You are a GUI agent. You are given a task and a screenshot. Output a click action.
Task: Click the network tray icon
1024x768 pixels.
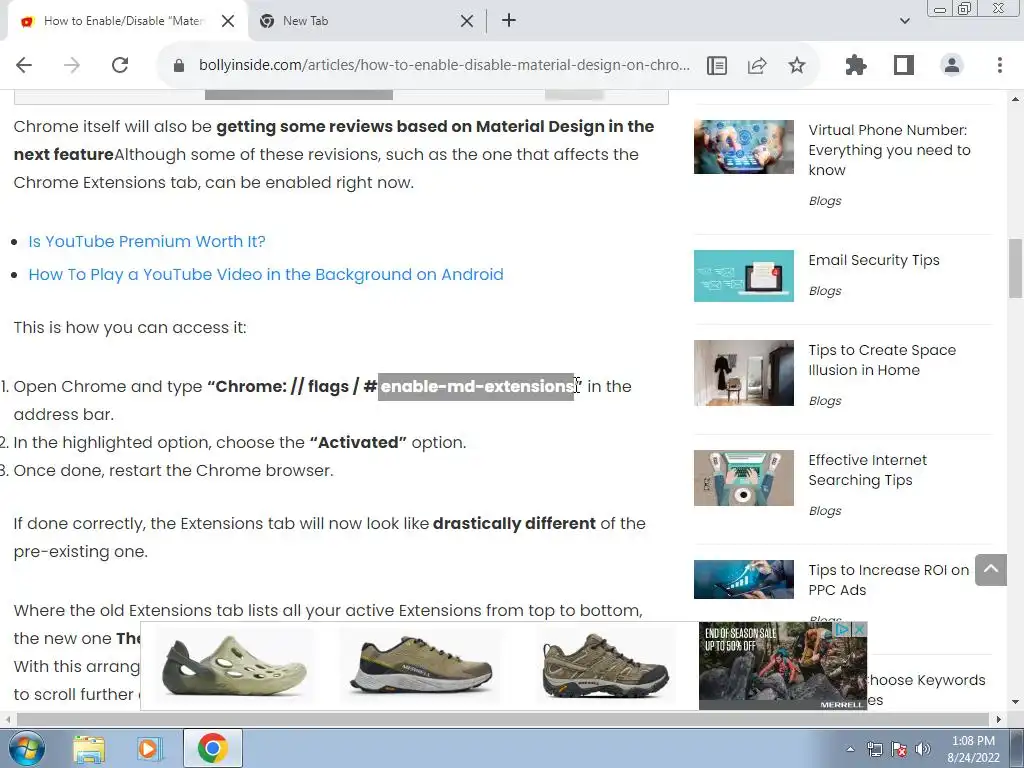[874, 749]
